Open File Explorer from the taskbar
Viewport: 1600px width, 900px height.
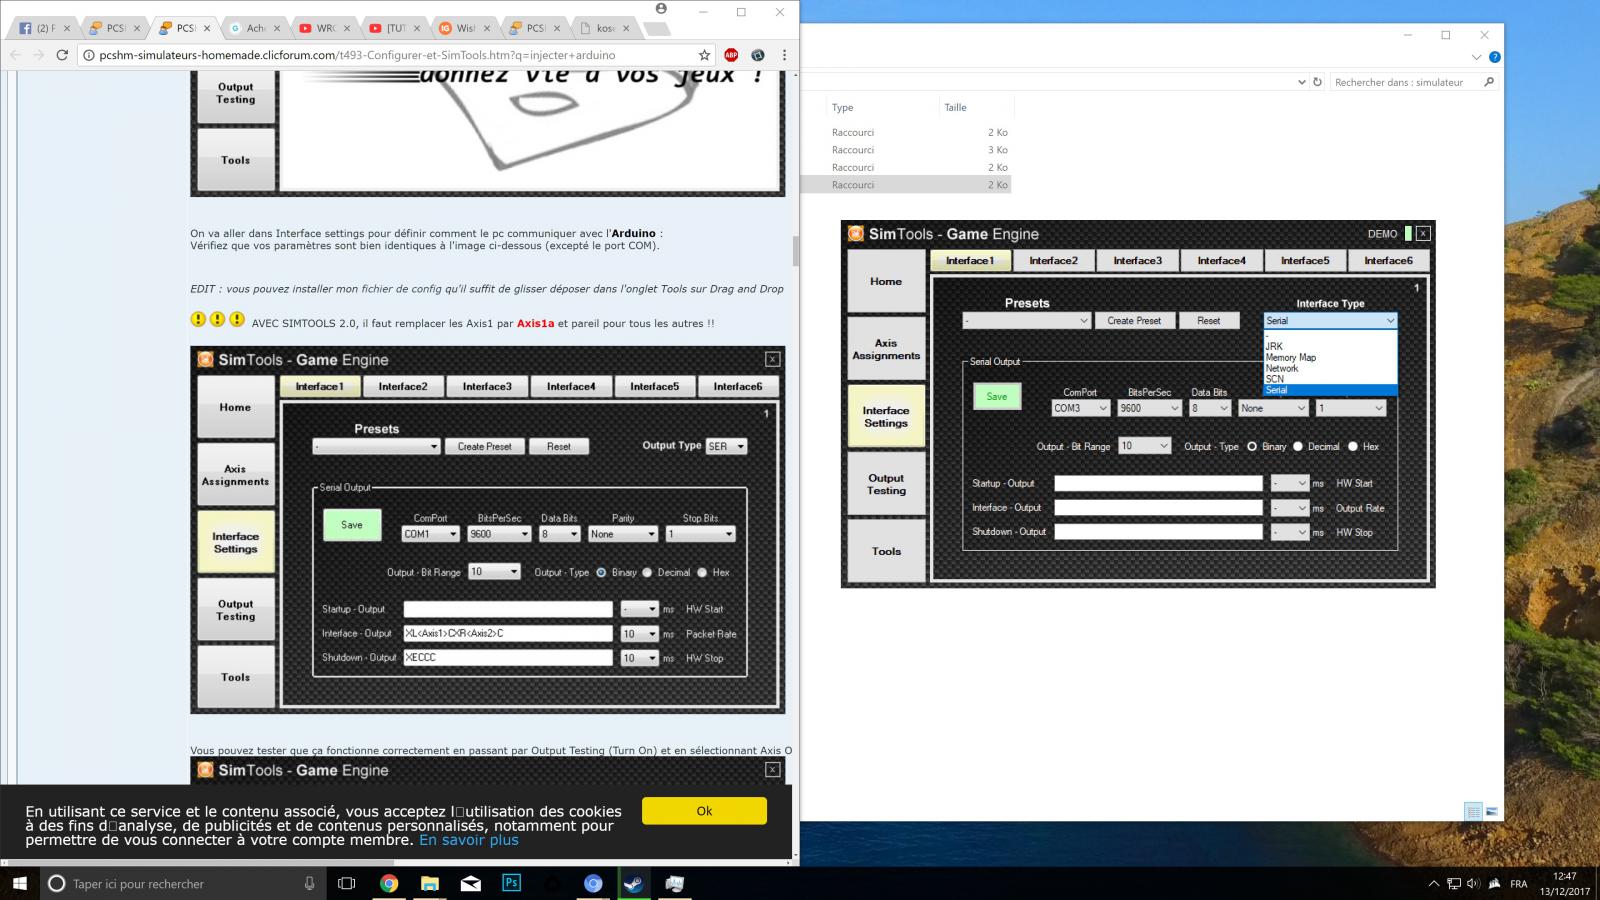tap(430, 883)
